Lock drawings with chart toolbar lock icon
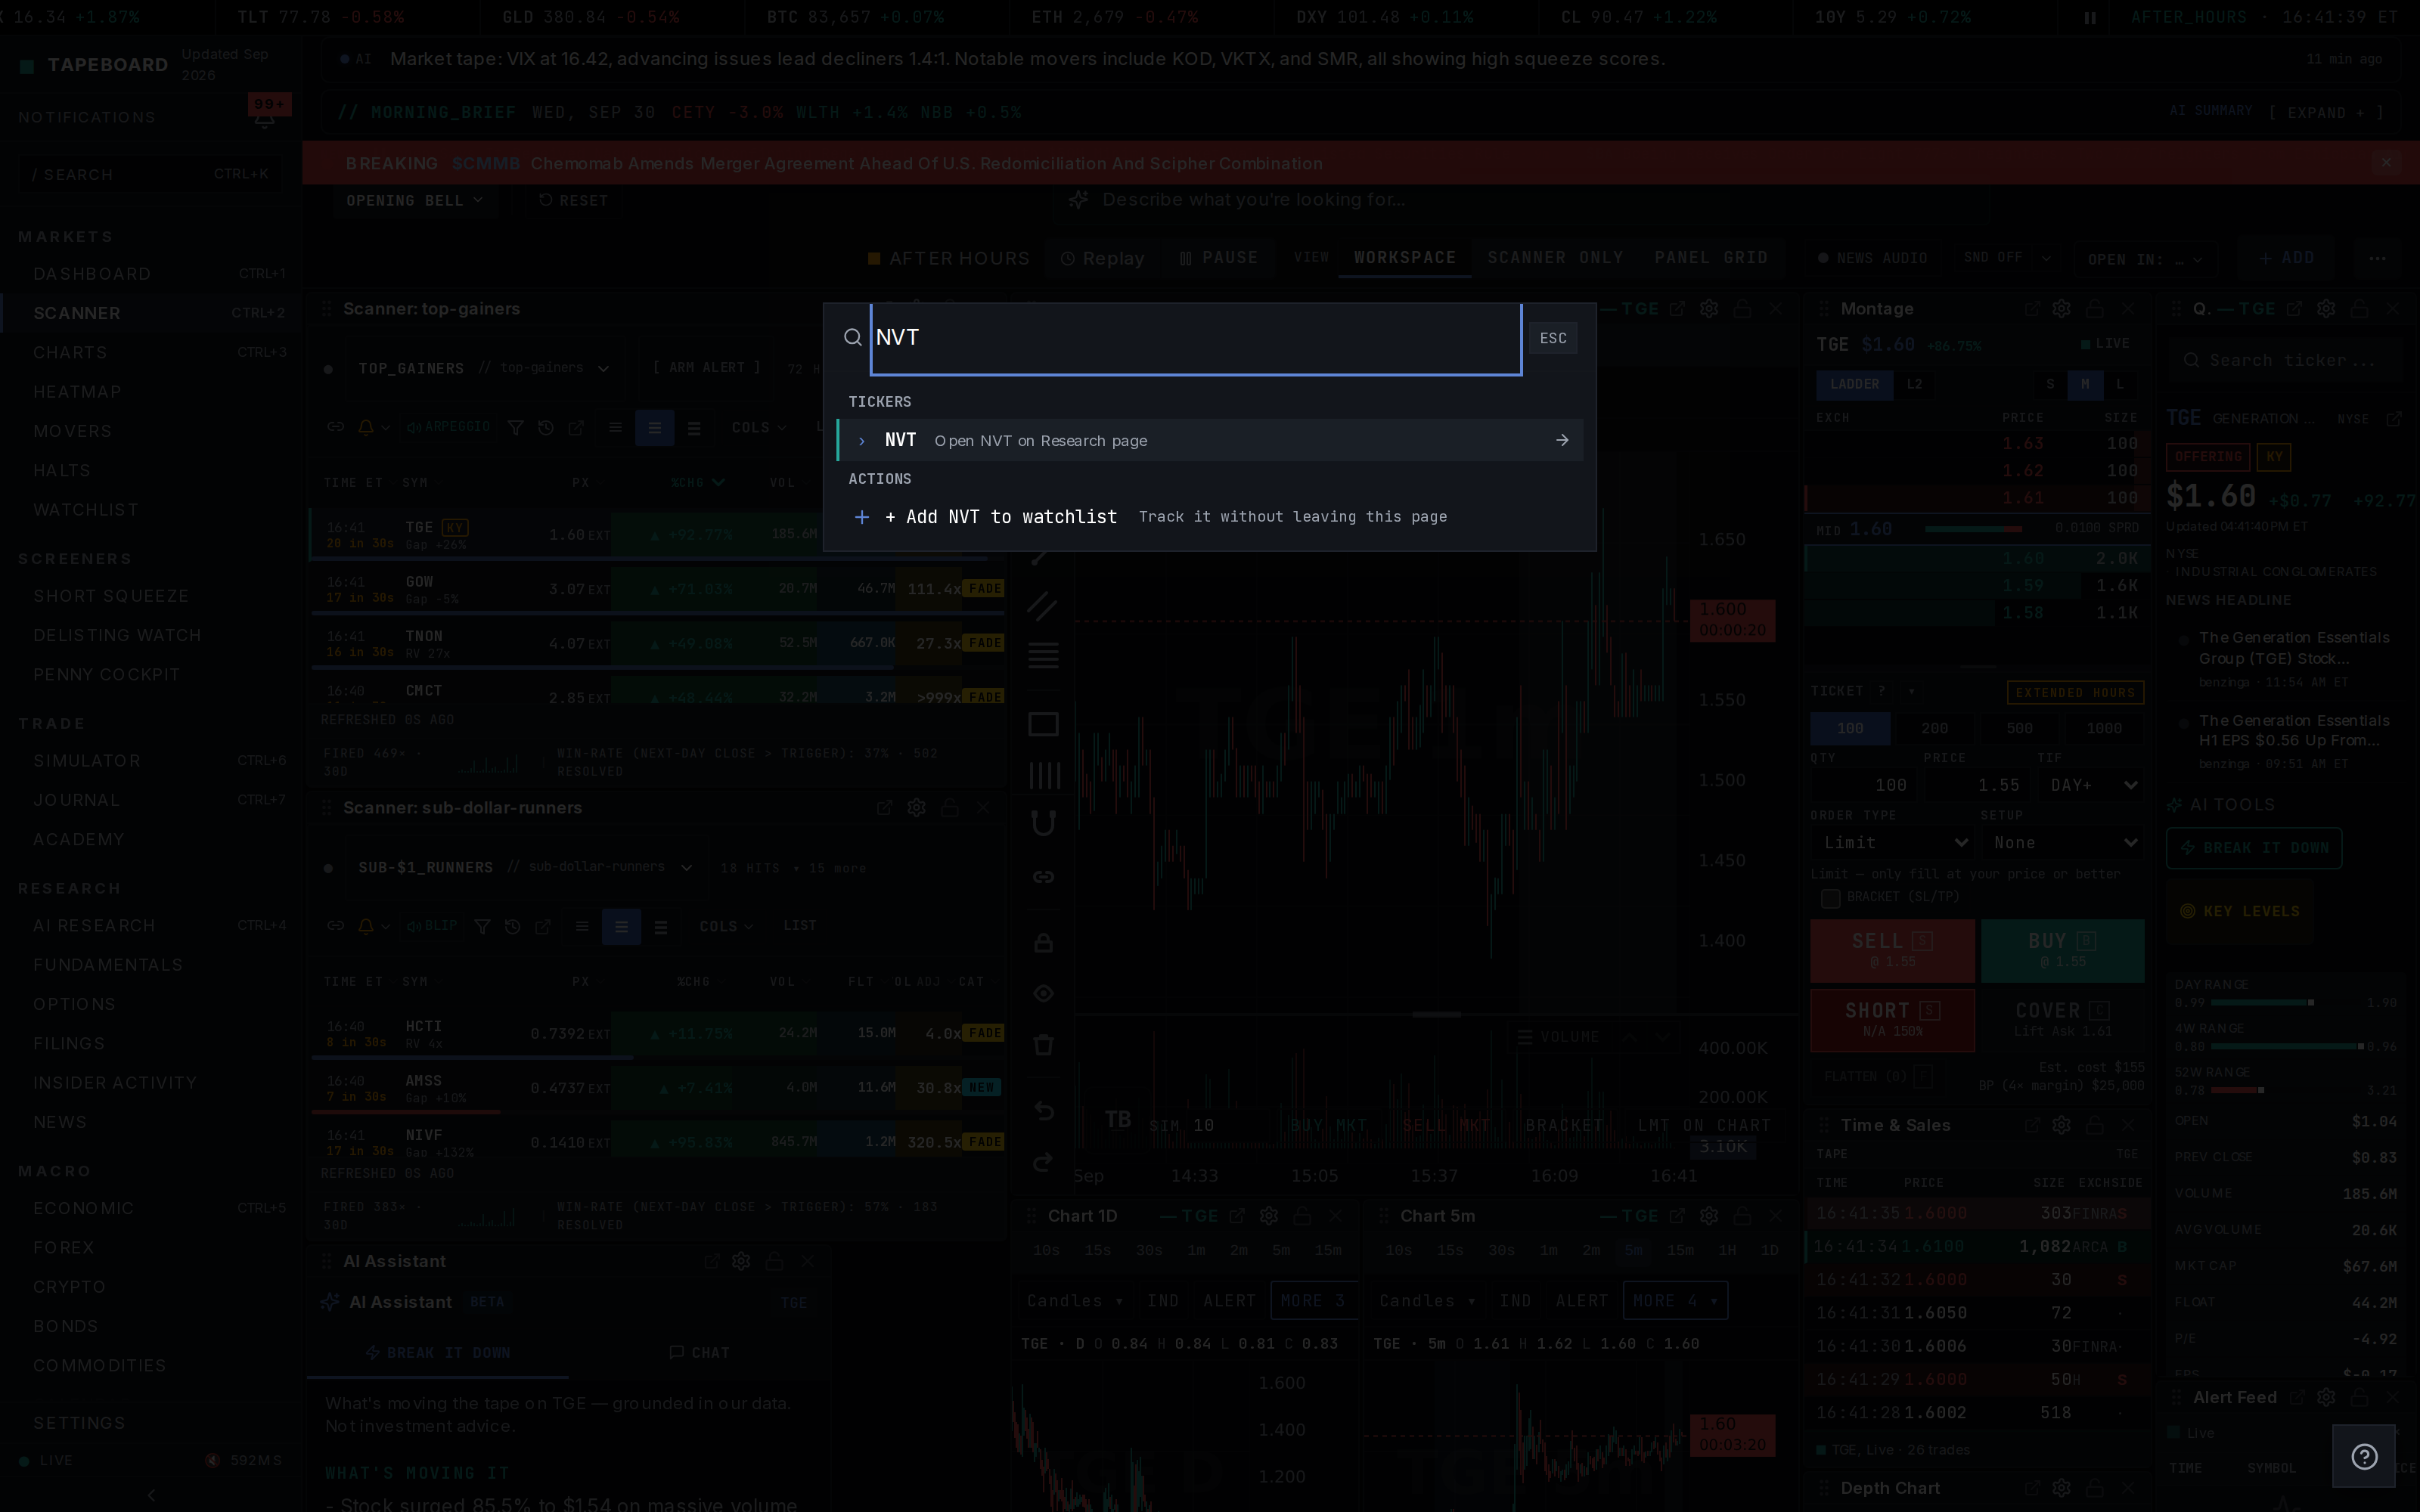Viewport: 2420px width, 1512px height. (1043, 943)
